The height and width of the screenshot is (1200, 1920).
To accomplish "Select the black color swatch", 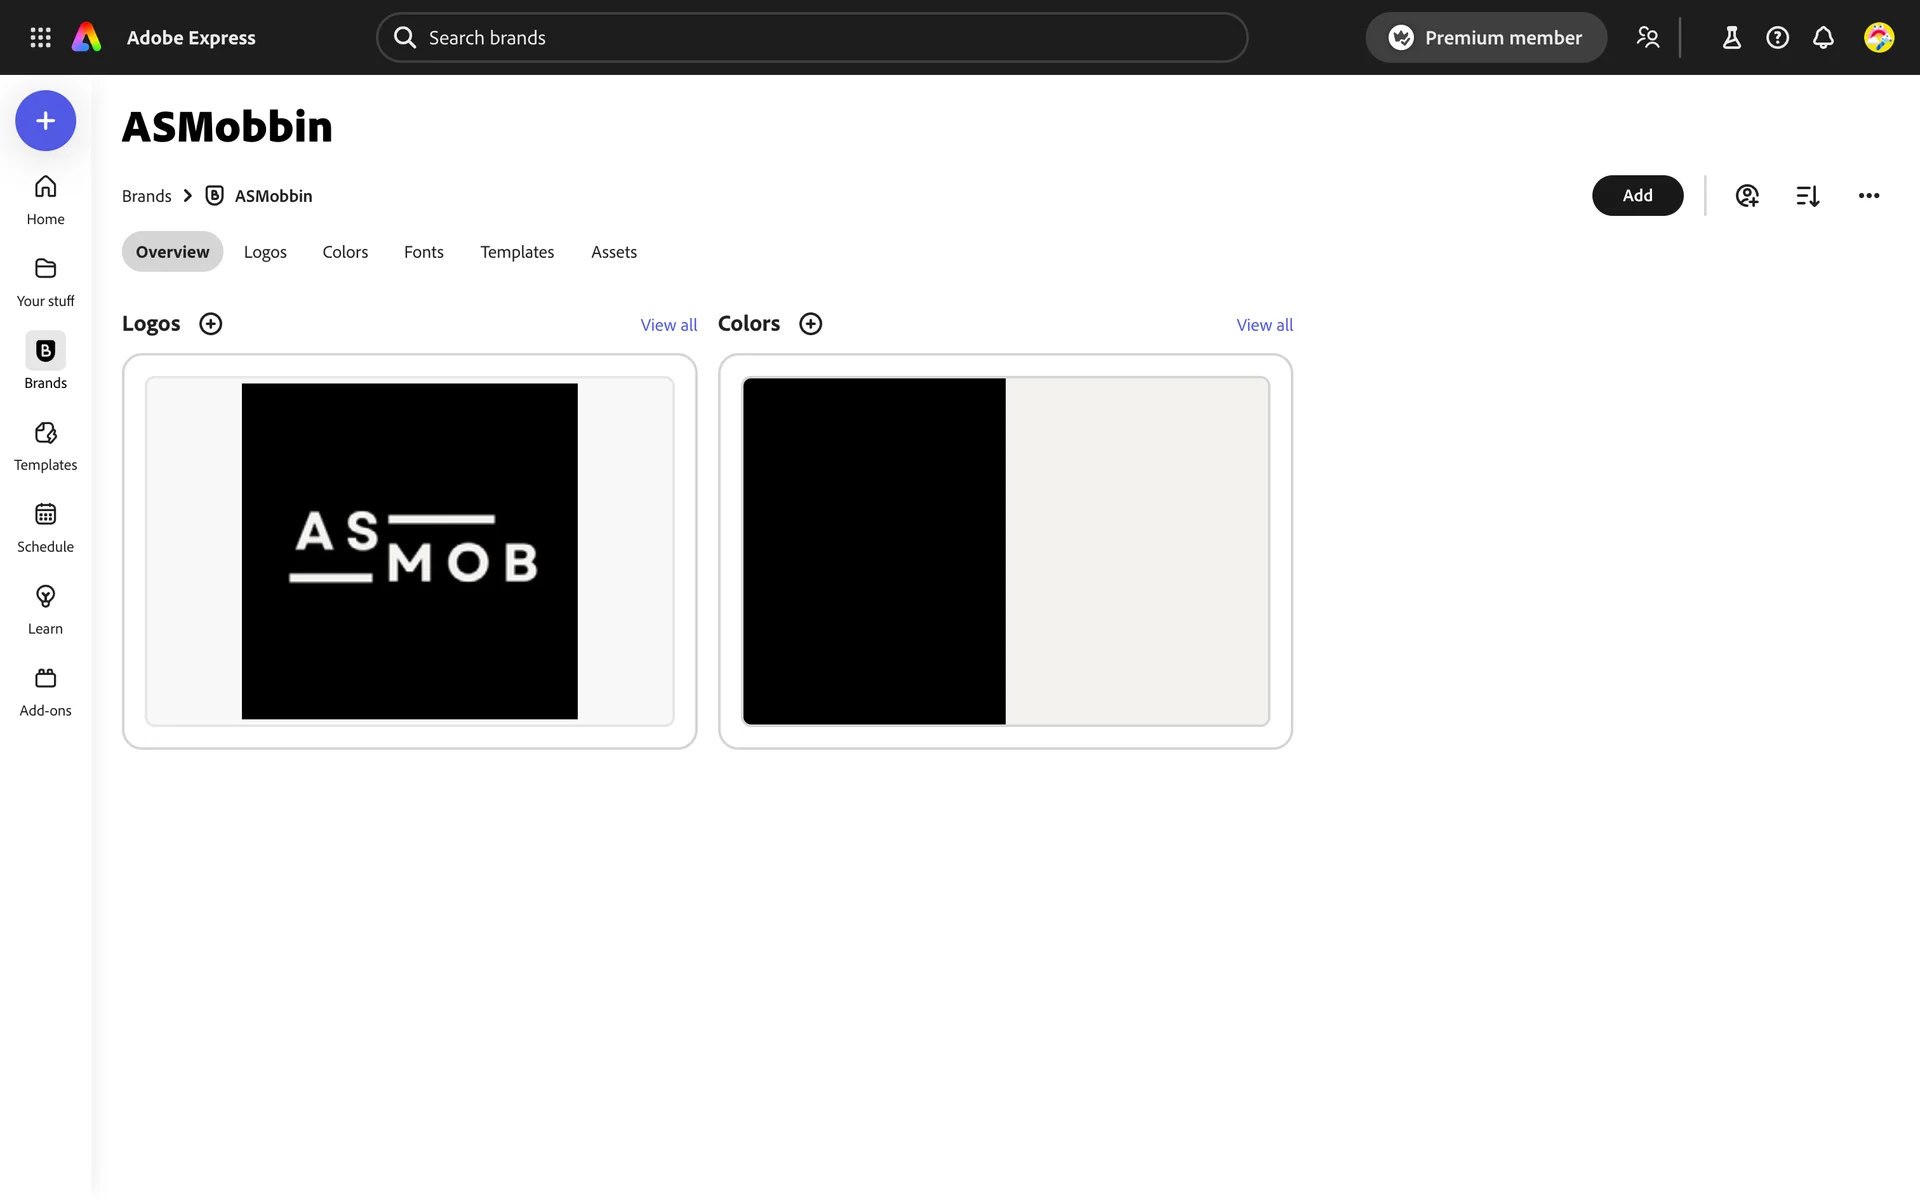I will pyautogui.click(x=874, y=551).
